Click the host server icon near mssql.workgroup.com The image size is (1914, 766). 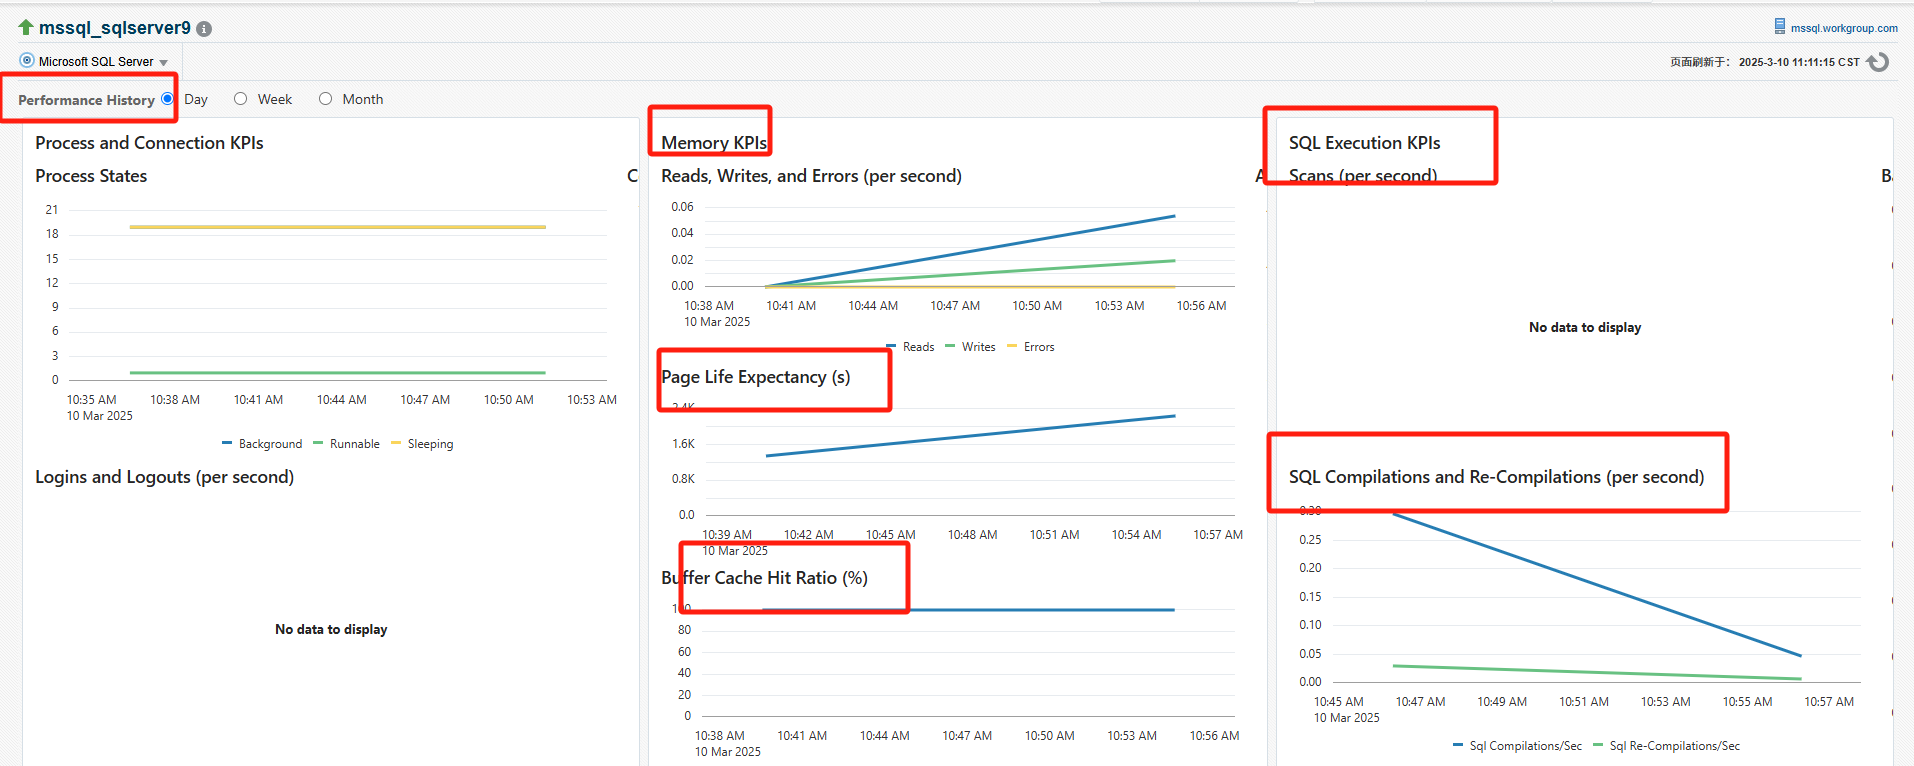pyautogui.click(x=1780, y=26)
